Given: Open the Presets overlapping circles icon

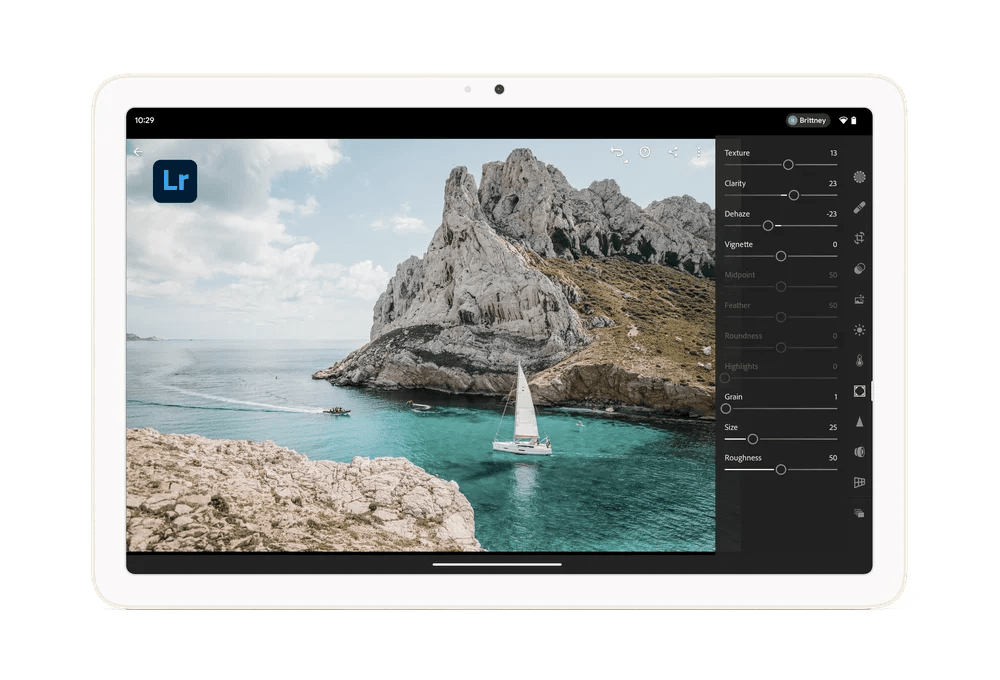Looking at the screenshot, I should [x=859, y=269].
